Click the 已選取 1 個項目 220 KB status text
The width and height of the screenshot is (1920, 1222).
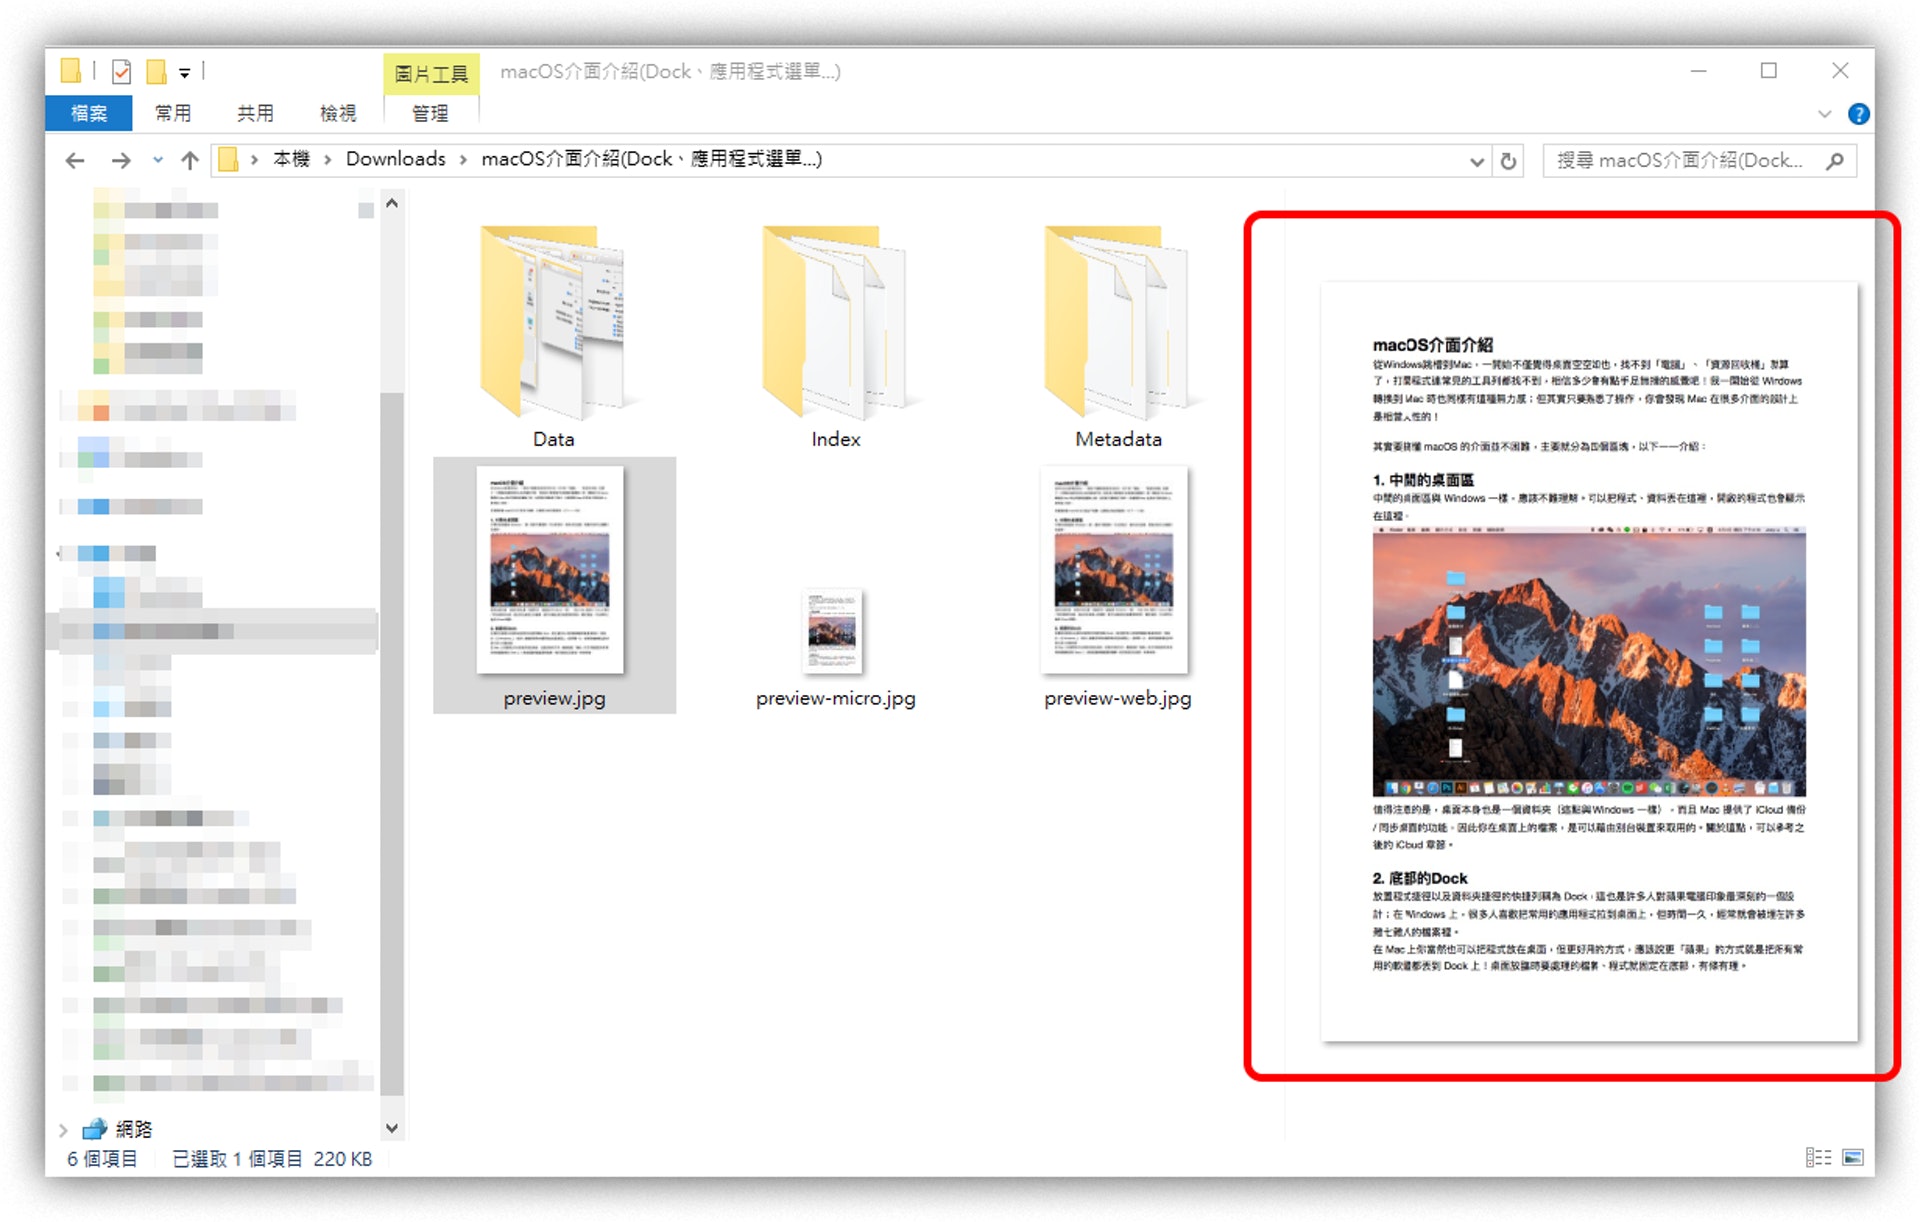(272, 1159)
